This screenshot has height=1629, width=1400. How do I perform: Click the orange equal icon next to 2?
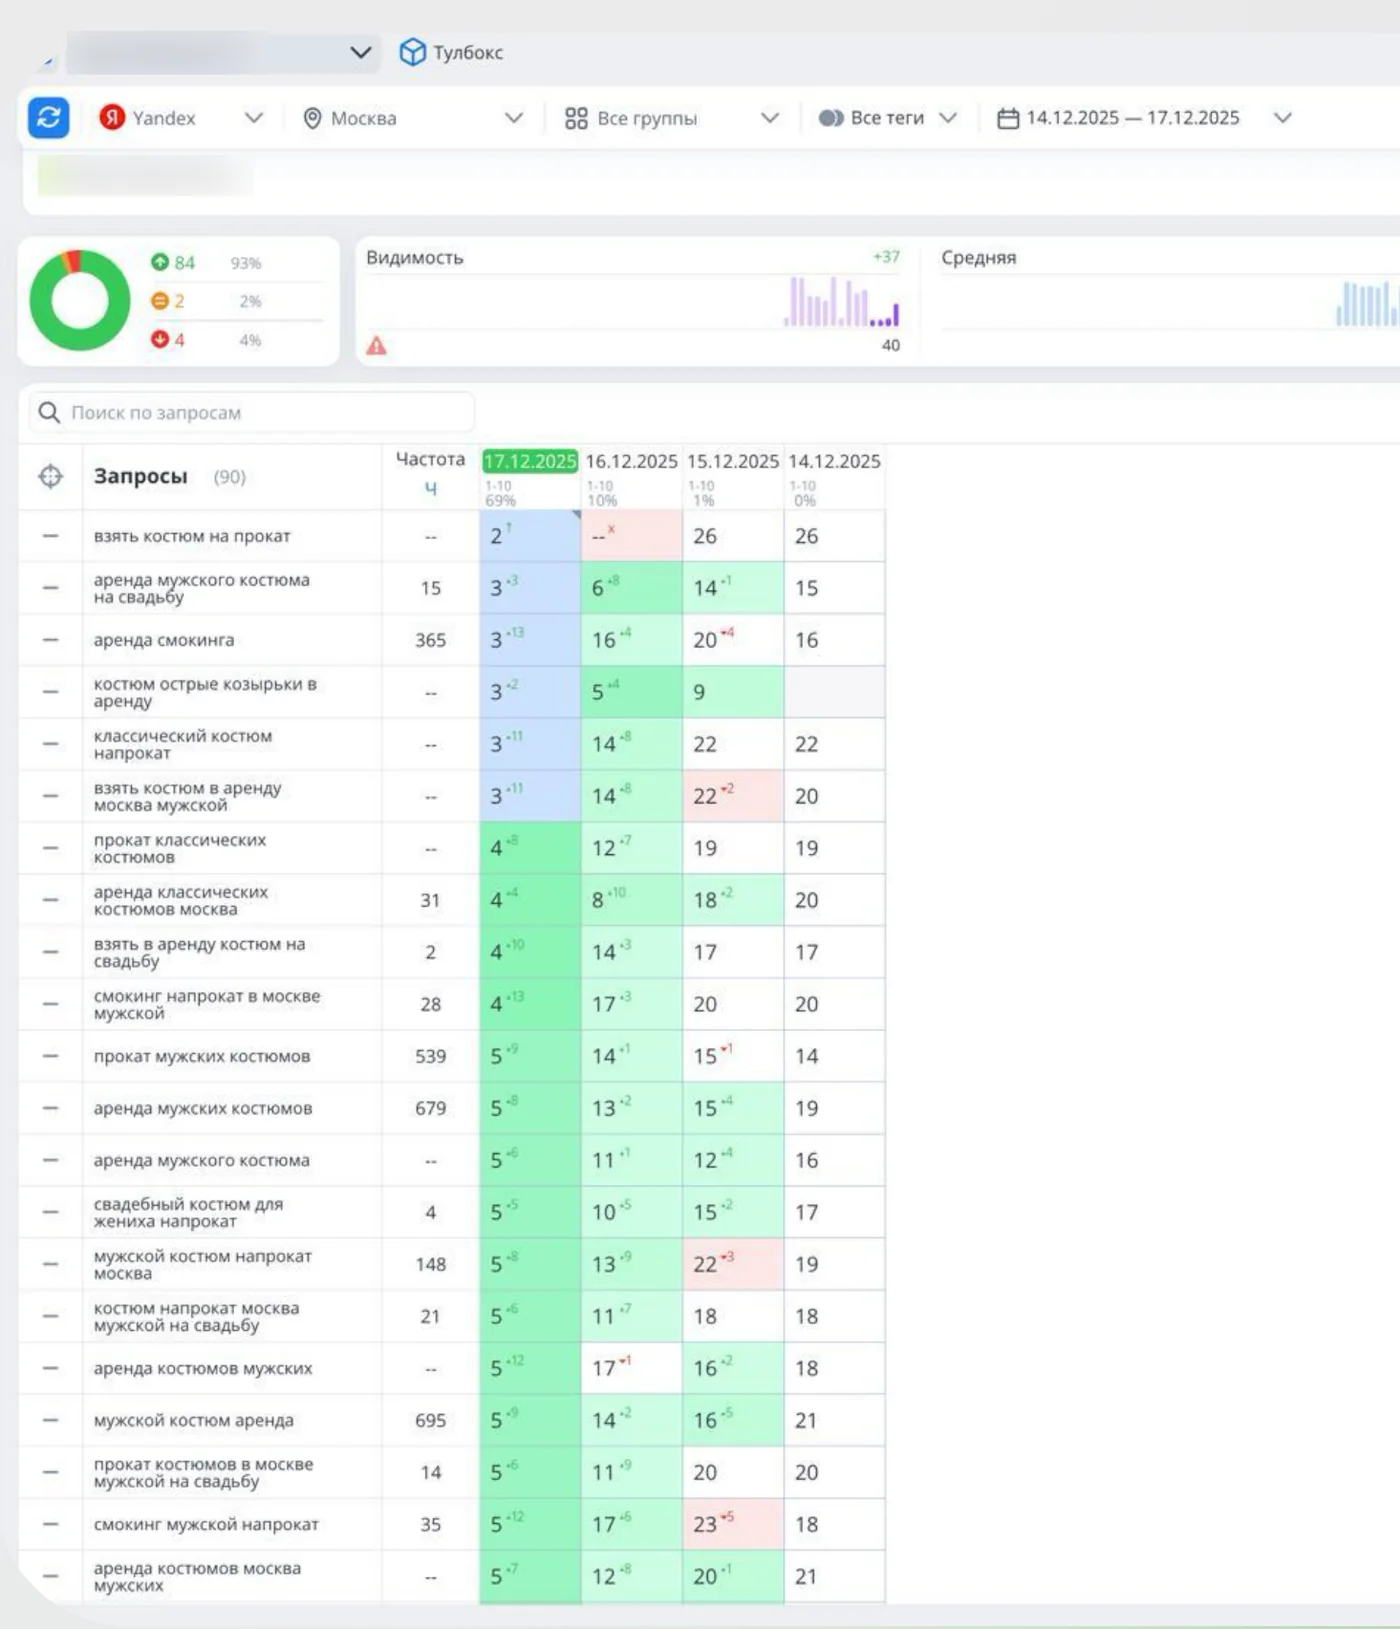point(160,301)
